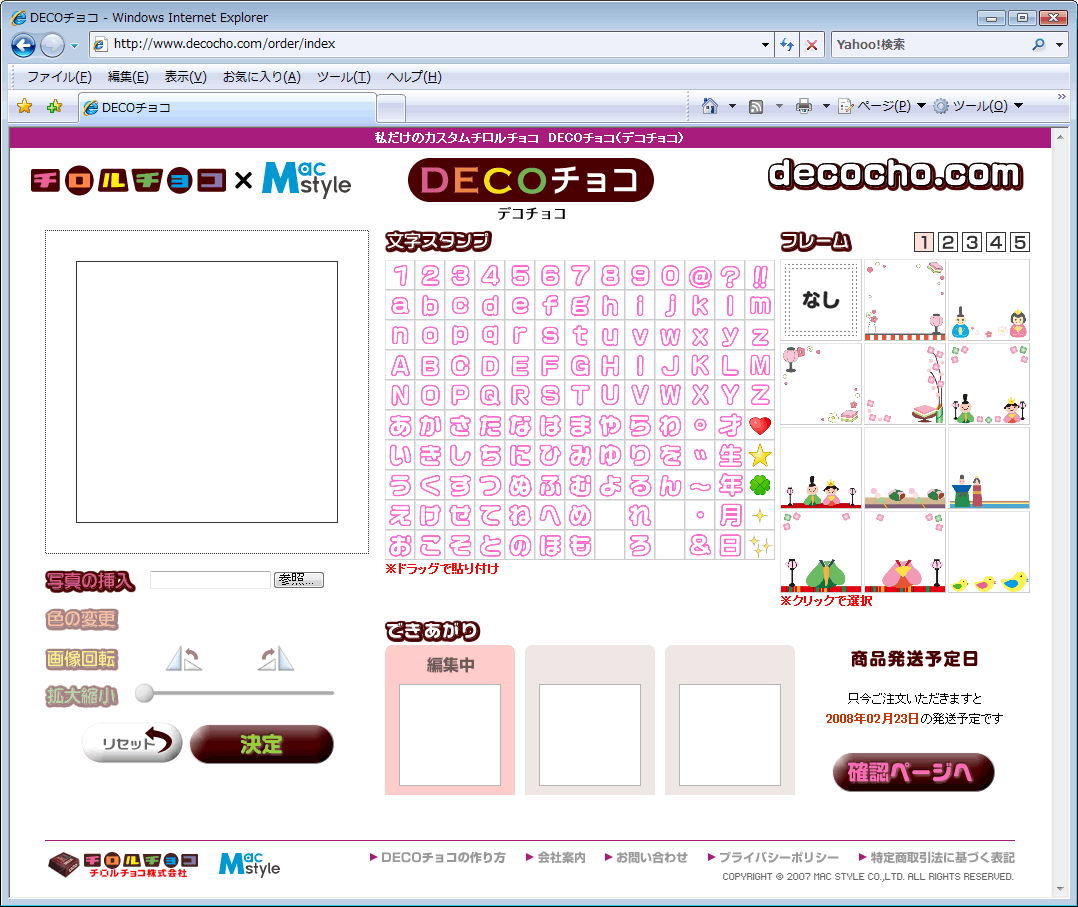The width and height of the screenshot is (1078, 907).
Task: Switch to frame page 2
Action: coord(947,242)
